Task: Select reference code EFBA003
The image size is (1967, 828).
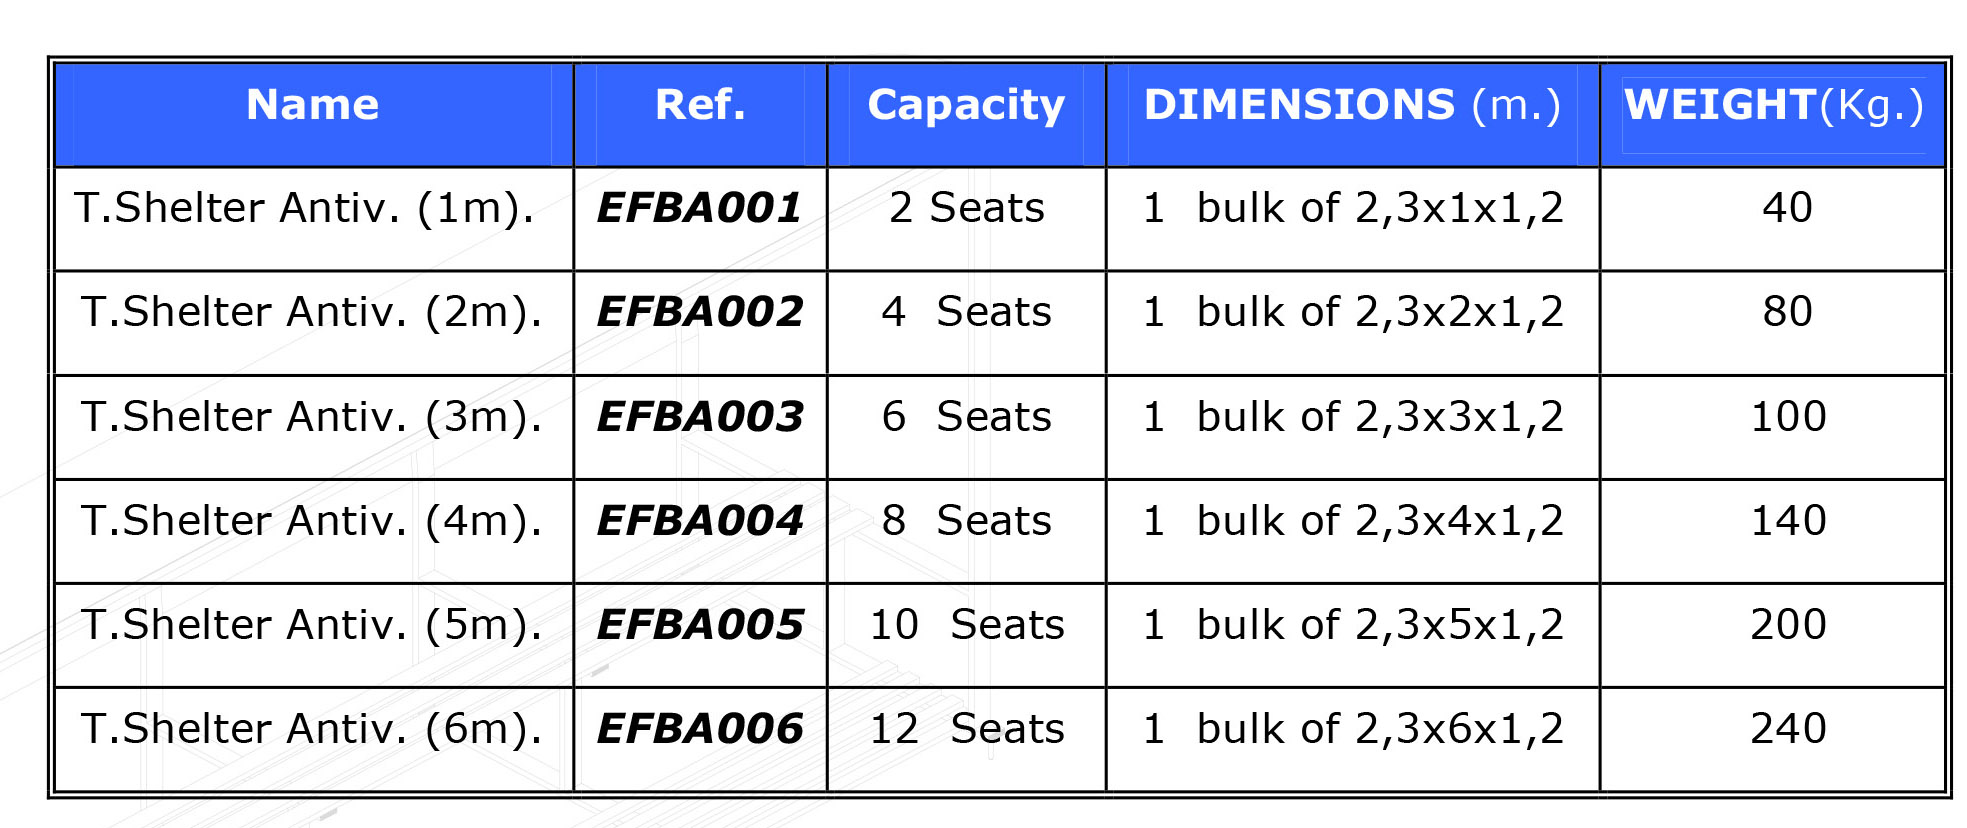Action: pyautogui.click(x=700, y=417)
